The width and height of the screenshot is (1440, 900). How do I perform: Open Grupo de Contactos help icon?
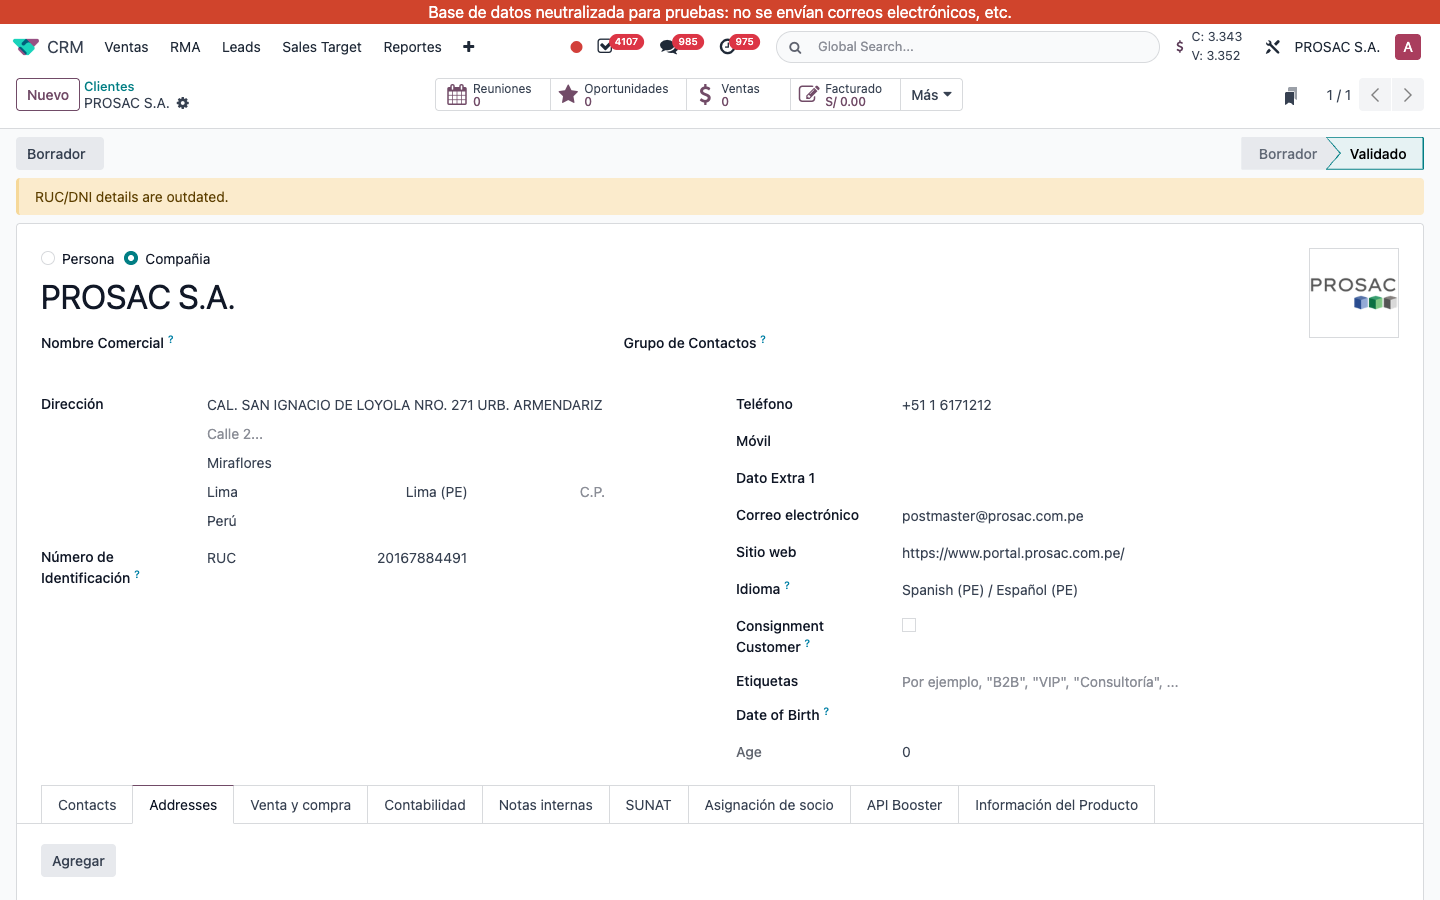tap(763, 340)
